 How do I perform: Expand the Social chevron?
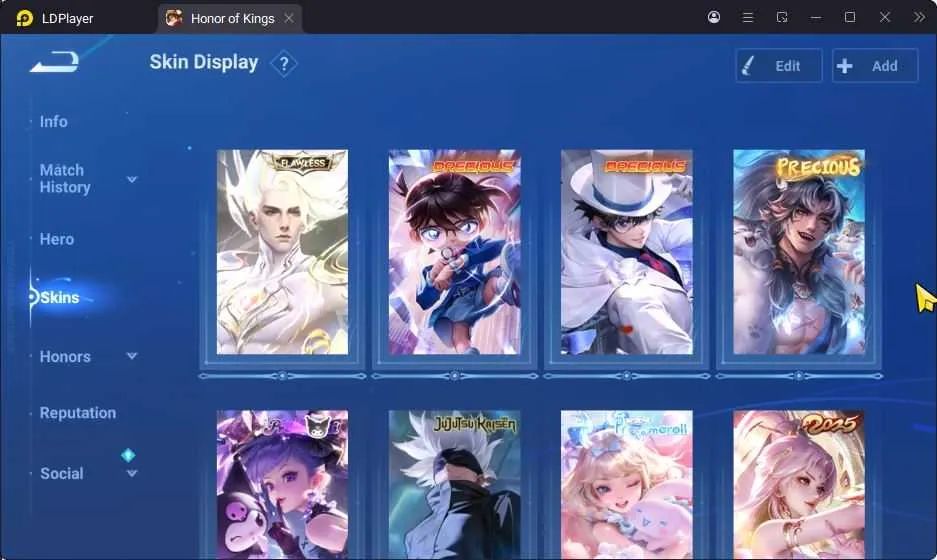pyautogui.click(x=132, y=473)
